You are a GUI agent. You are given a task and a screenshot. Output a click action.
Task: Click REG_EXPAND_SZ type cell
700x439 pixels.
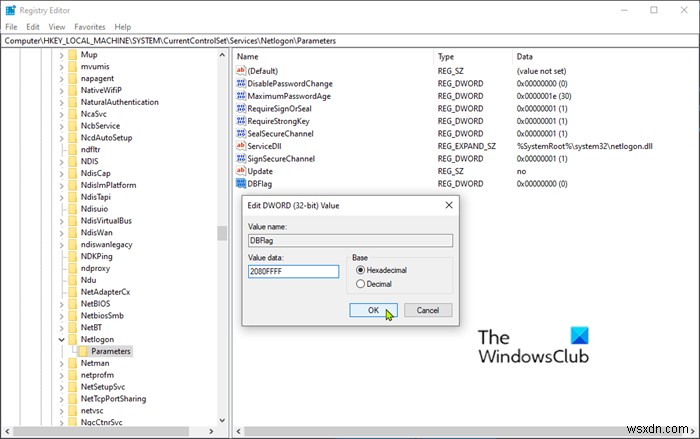(467, 146)
